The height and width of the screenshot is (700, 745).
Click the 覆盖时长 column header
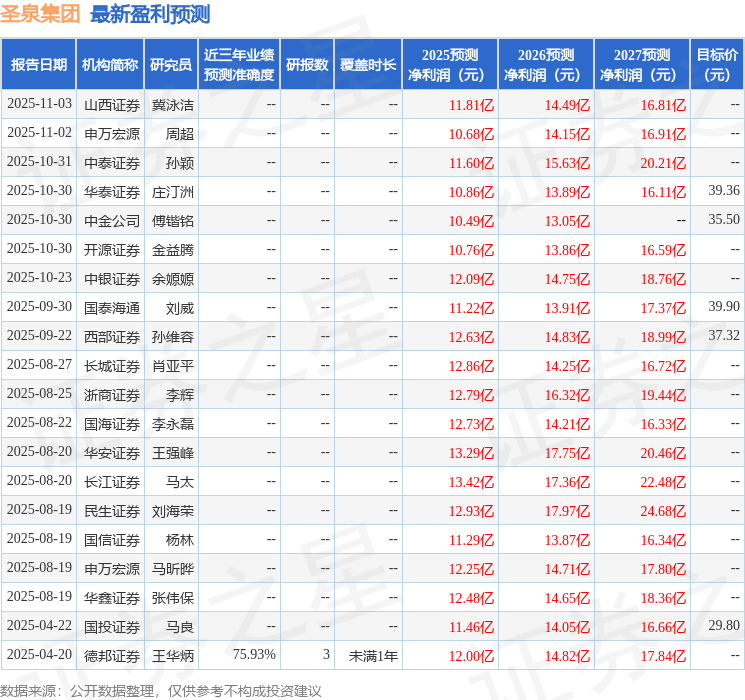click(368, 65)
